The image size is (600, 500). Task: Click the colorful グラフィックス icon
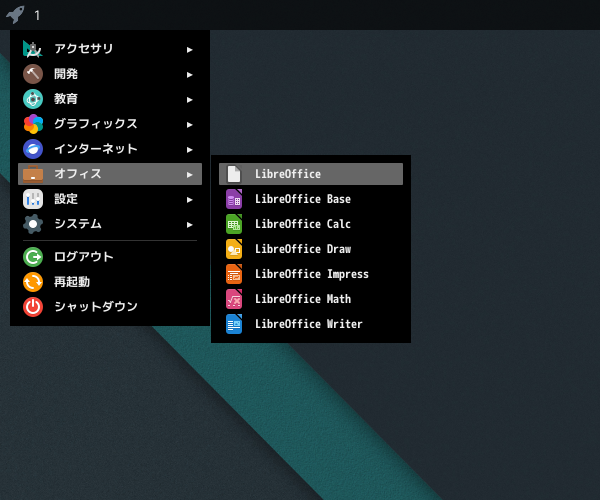coord(33,124)
